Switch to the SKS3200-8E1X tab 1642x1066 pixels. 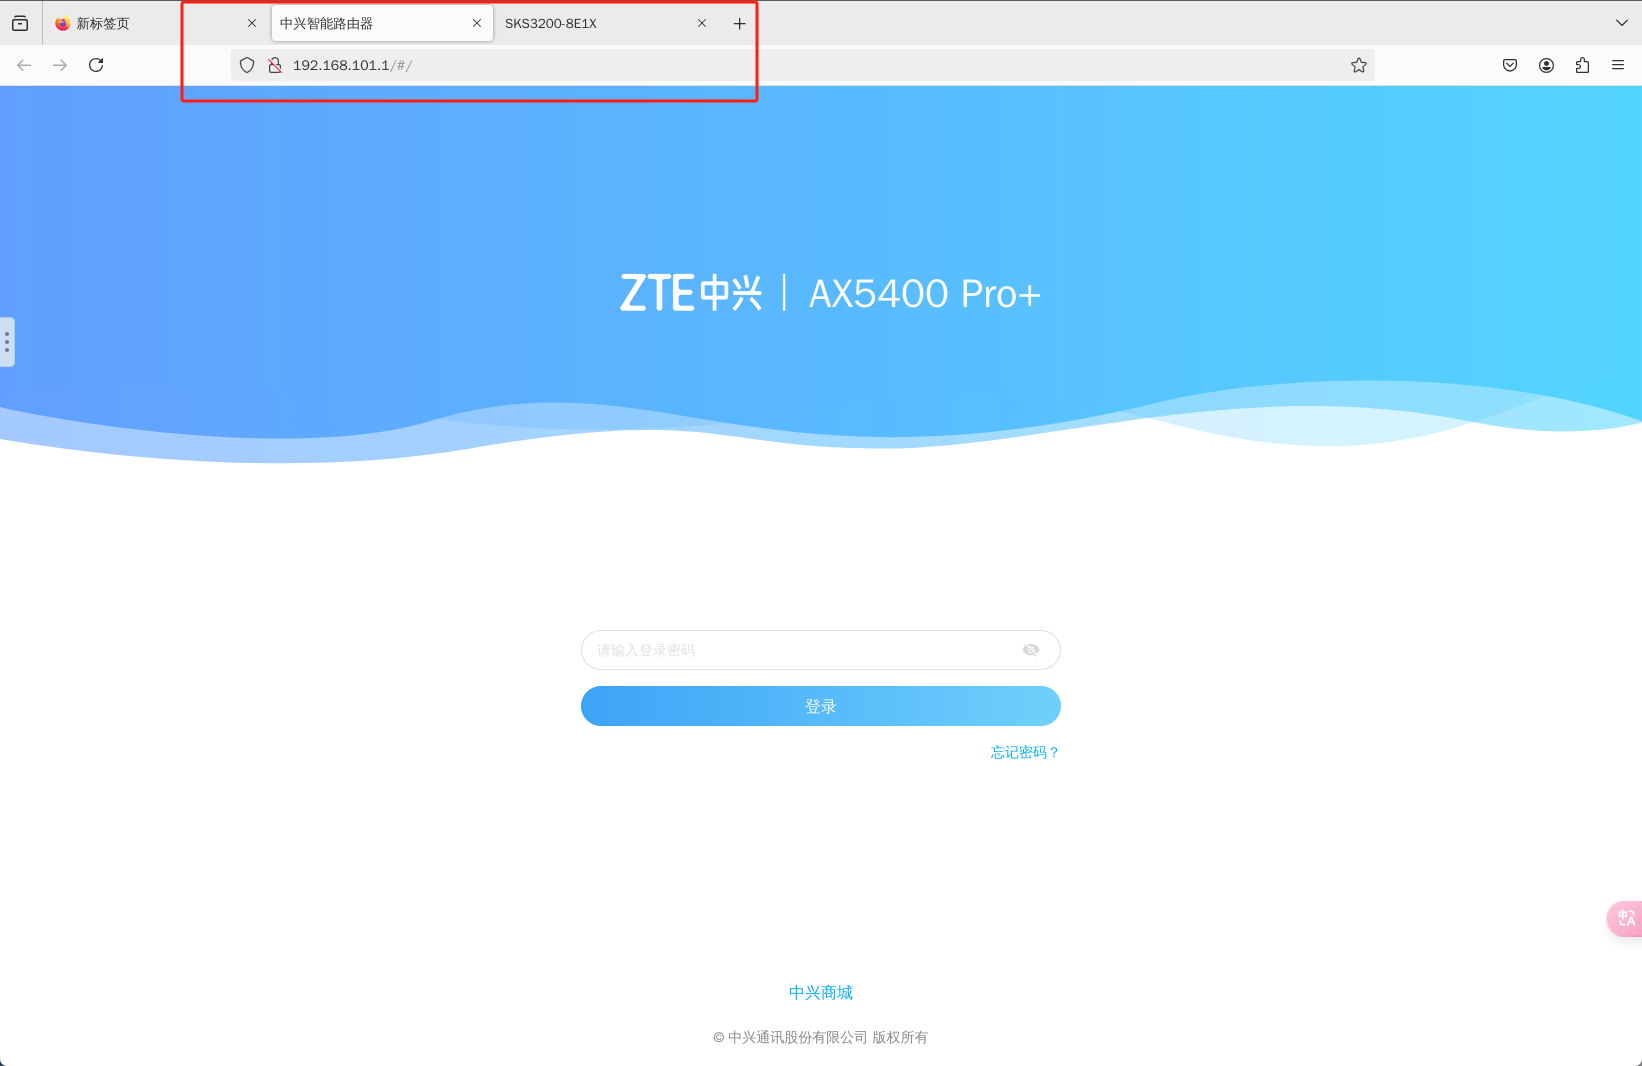point(607,23)
